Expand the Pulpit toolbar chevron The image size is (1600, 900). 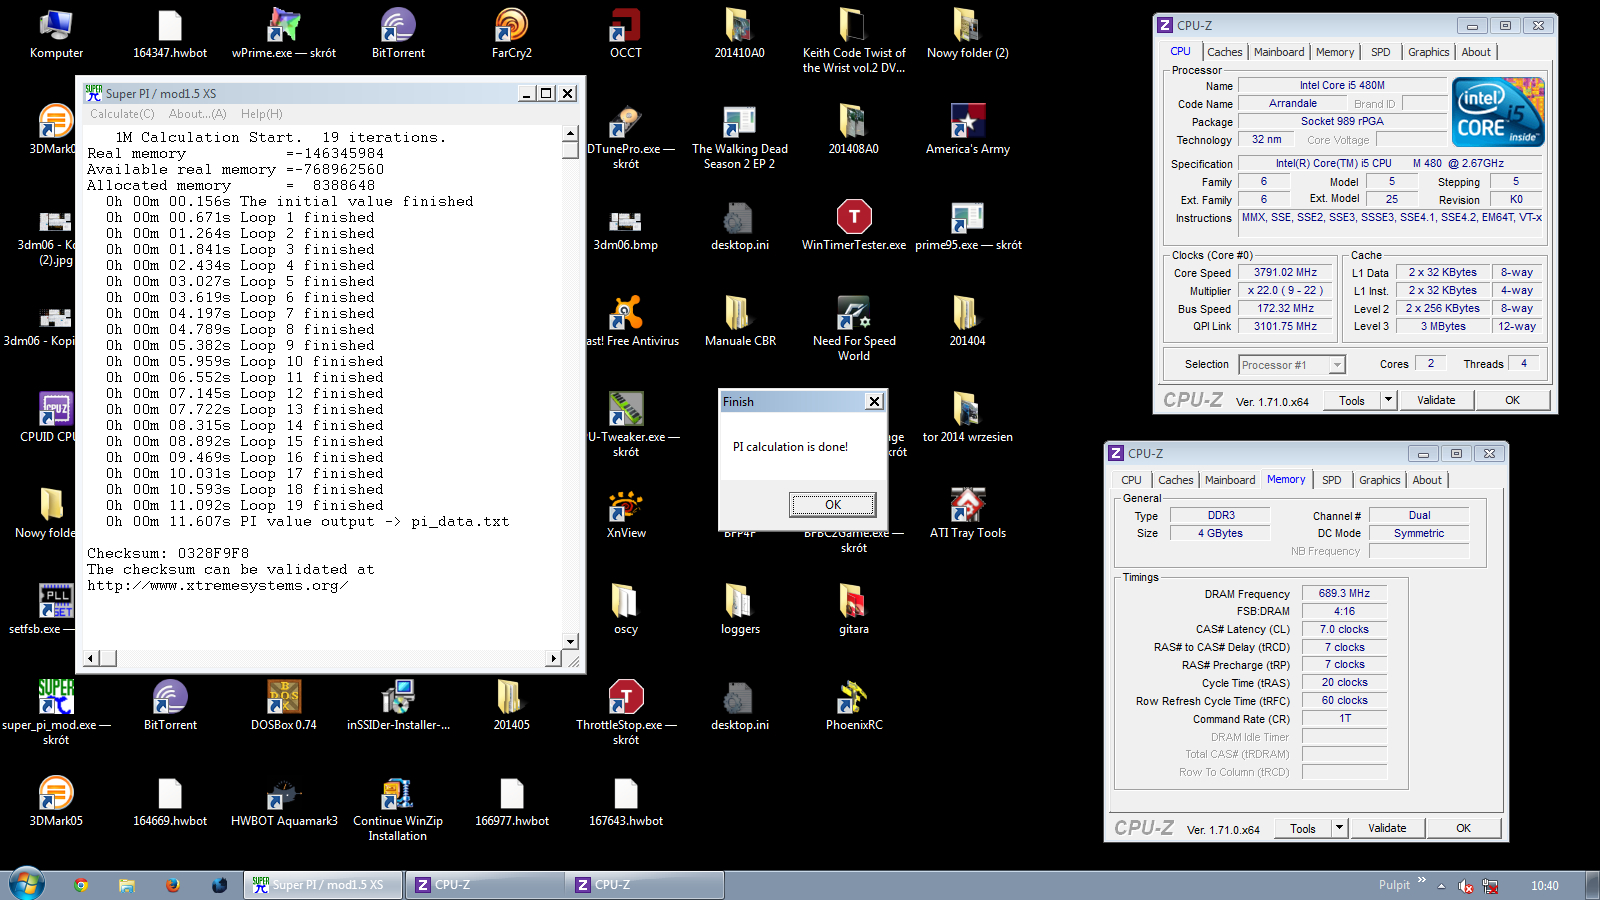tap(1422, 881)
